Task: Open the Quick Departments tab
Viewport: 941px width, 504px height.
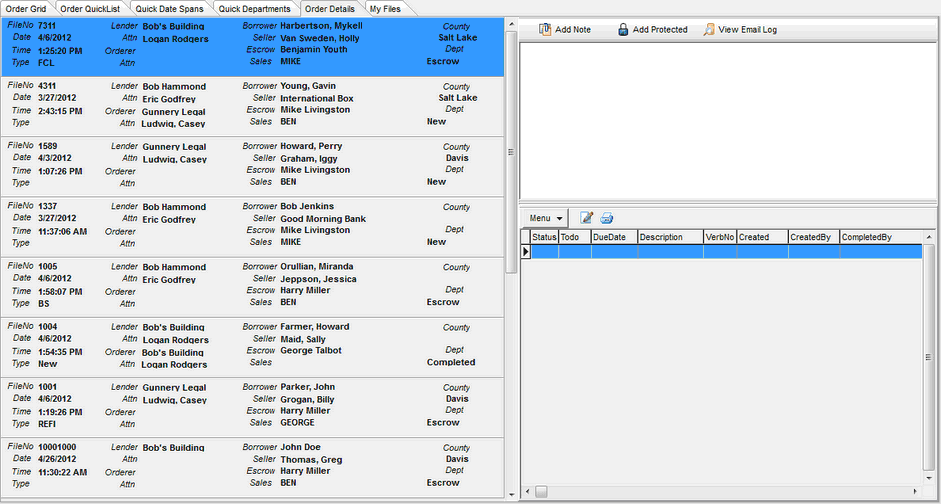Action: 255,9
